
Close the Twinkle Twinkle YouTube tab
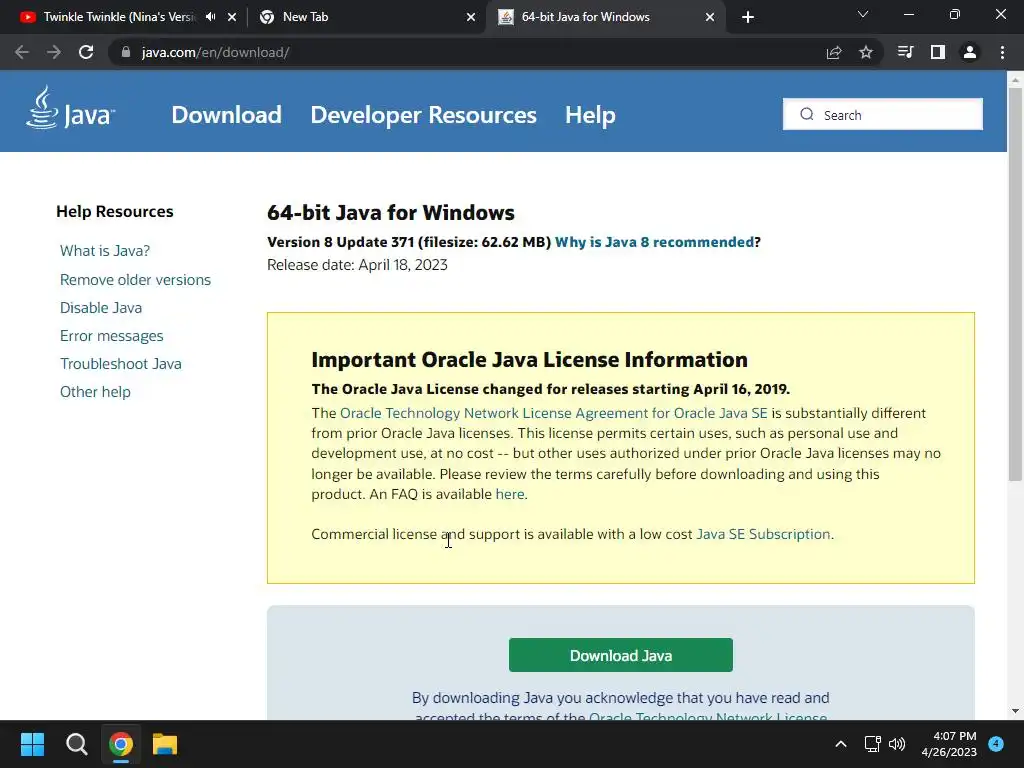(x=232, y=17)
